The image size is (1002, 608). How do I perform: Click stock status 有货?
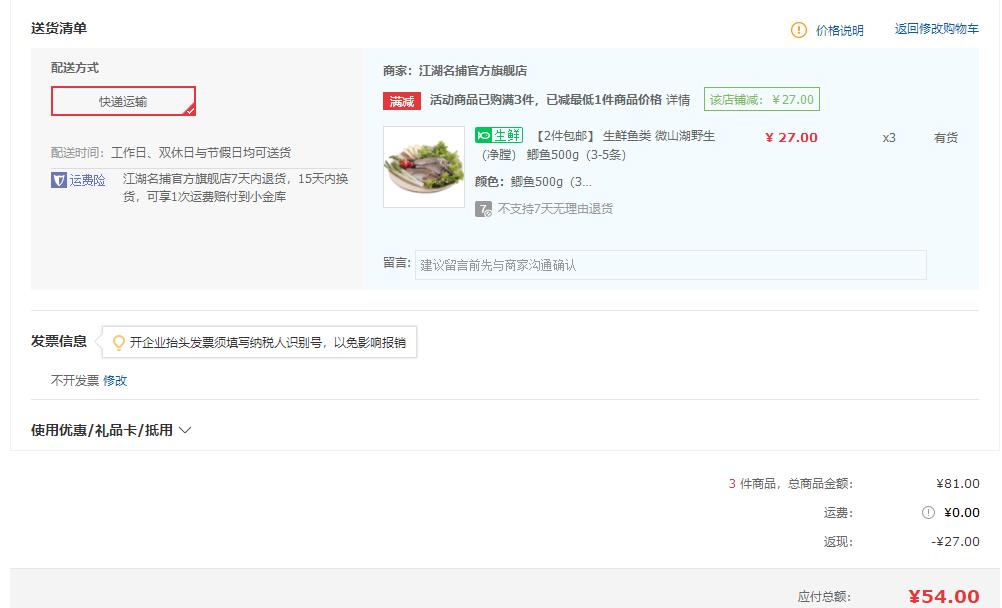point(946,137)
